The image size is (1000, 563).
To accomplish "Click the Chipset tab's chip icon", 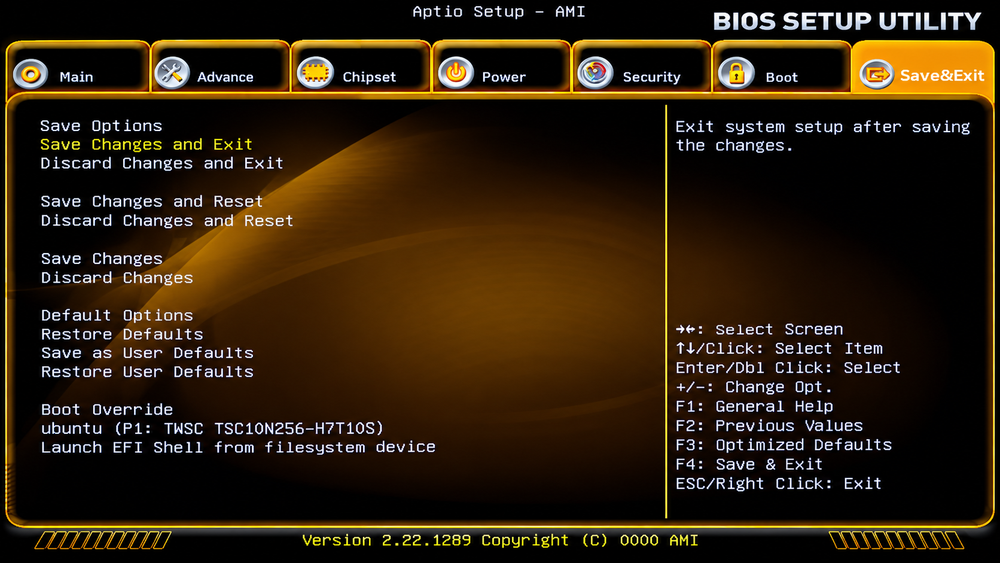I will point(315,73).
